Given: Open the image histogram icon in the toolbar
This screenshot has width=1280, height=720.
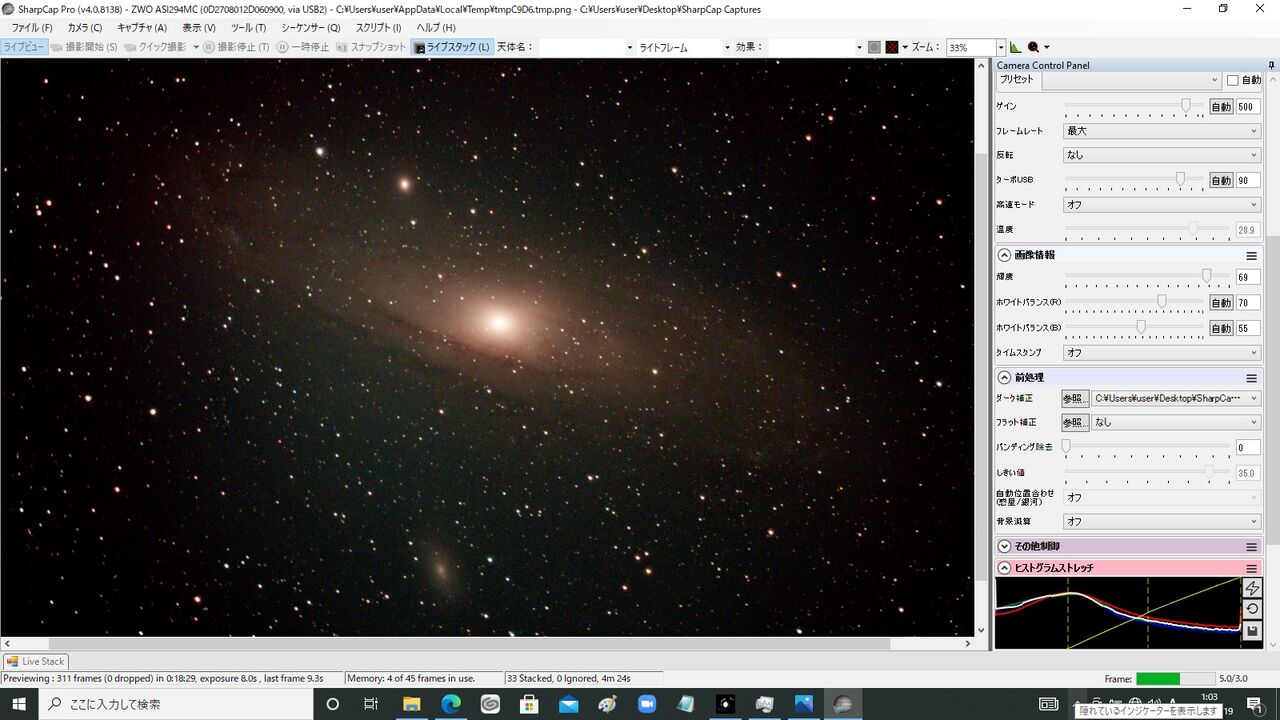Looking at the screenshot, I should pyautogui.click(x=1015, y=47).
